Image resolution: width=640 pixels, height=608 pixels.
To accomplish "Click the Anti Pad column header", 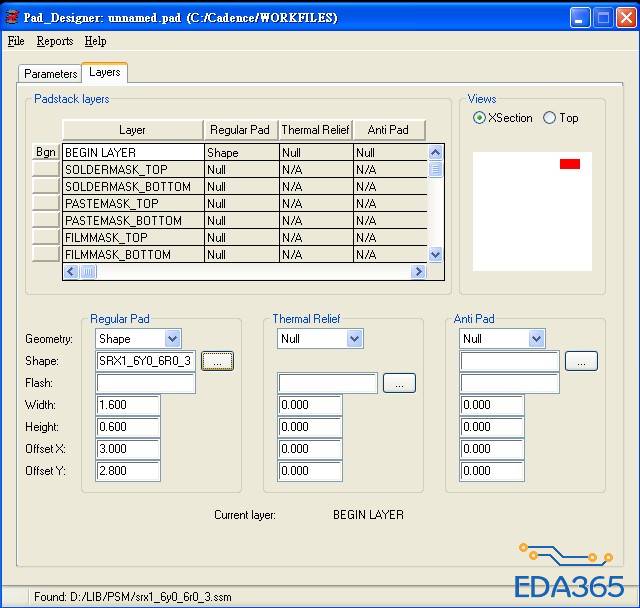I will 389,130.
